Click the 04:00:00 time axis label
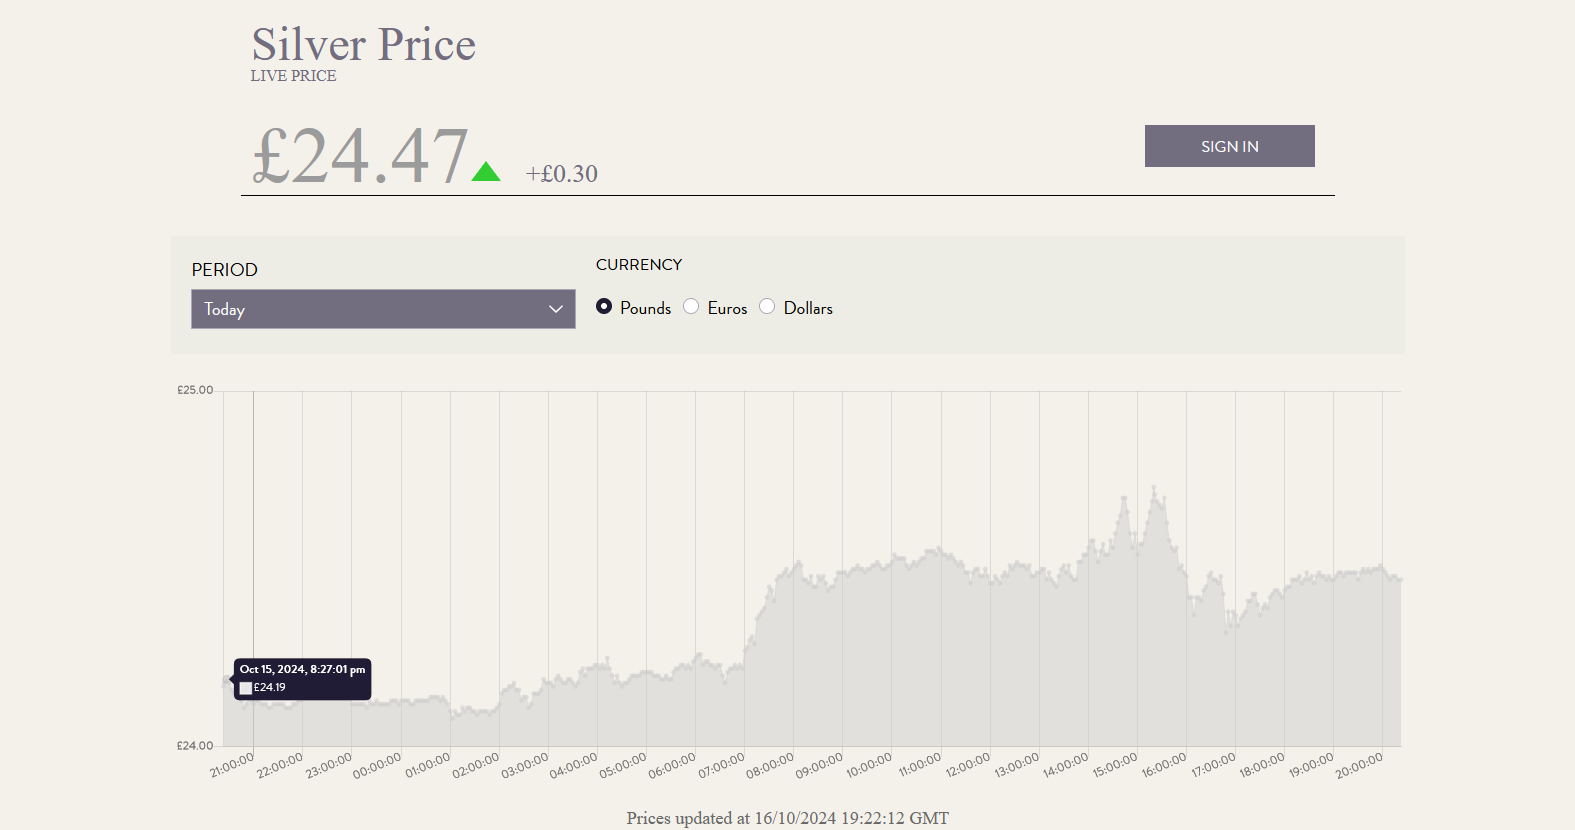This screenshot has height=830, width=1575. point(574,765)
